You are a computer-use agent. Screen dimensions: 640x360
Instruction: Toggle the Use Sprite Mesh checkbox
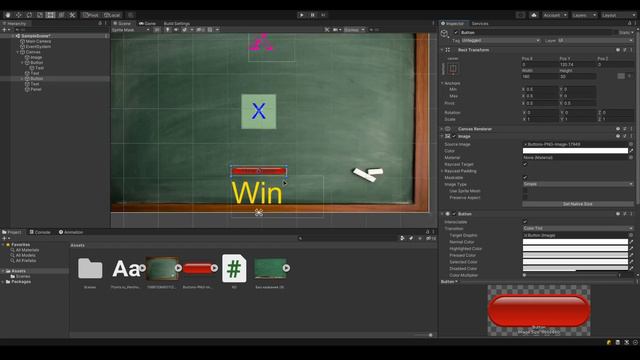(x=525, y=191)
